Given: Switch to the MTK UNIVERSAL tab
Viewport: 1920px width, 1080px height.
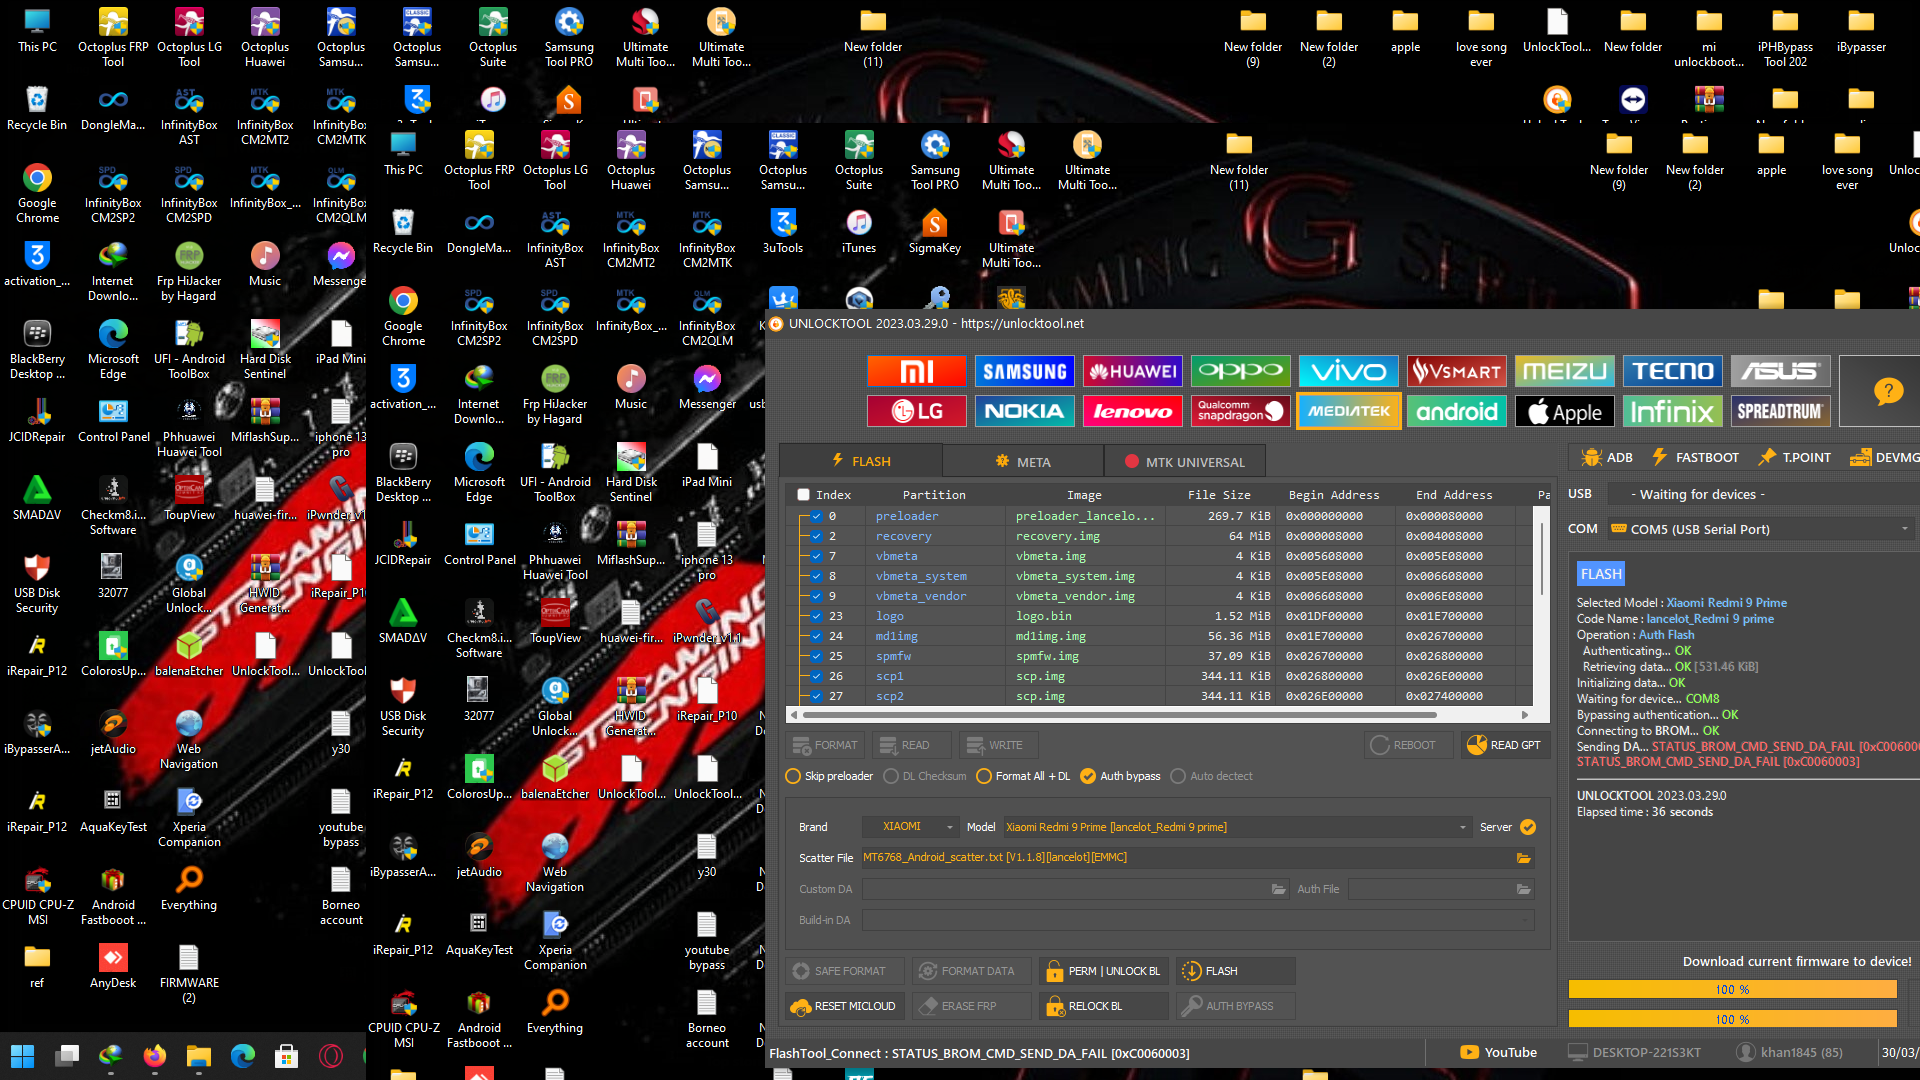Looking at the screenshot, I should pyautogui.click(x=1184, y=462).
